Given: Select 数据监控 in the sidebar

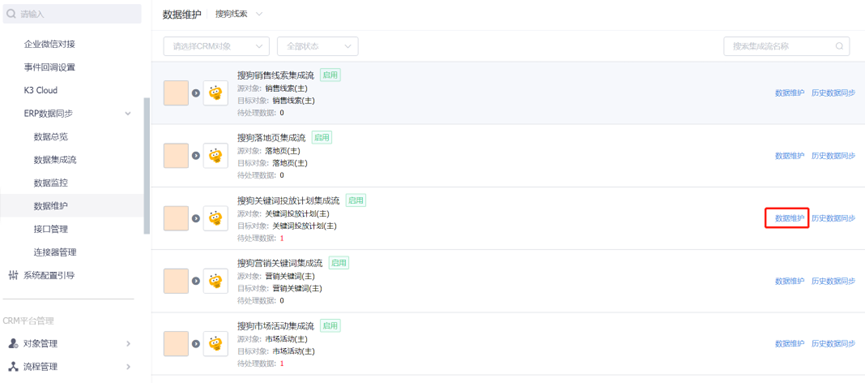Looking at the screenshot, I should [x=51, y=183].
